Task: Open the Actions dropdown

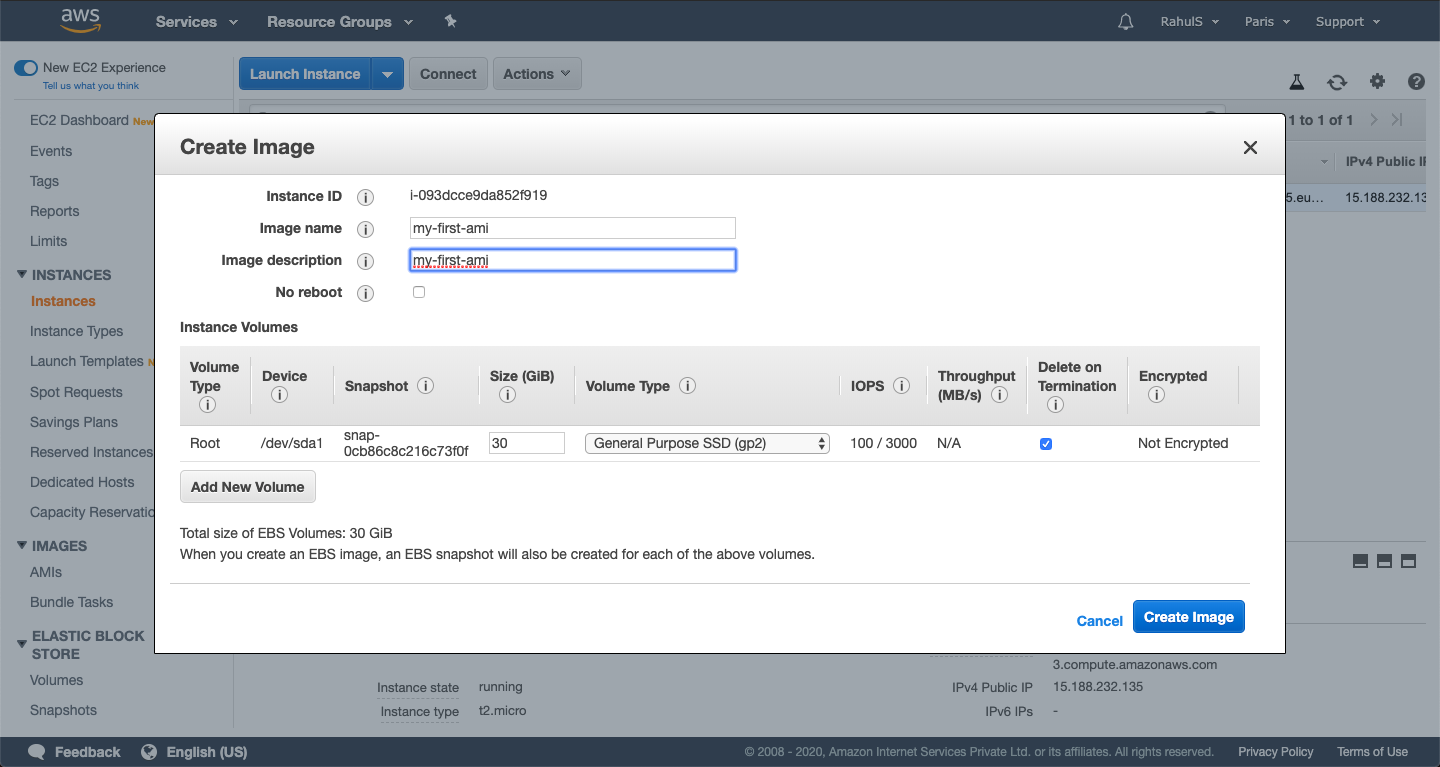Action: [x=537, y=73]
